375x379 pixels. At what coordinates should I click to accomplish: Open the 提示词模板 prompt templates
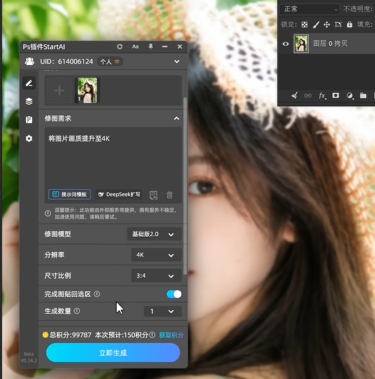point(70,194)
